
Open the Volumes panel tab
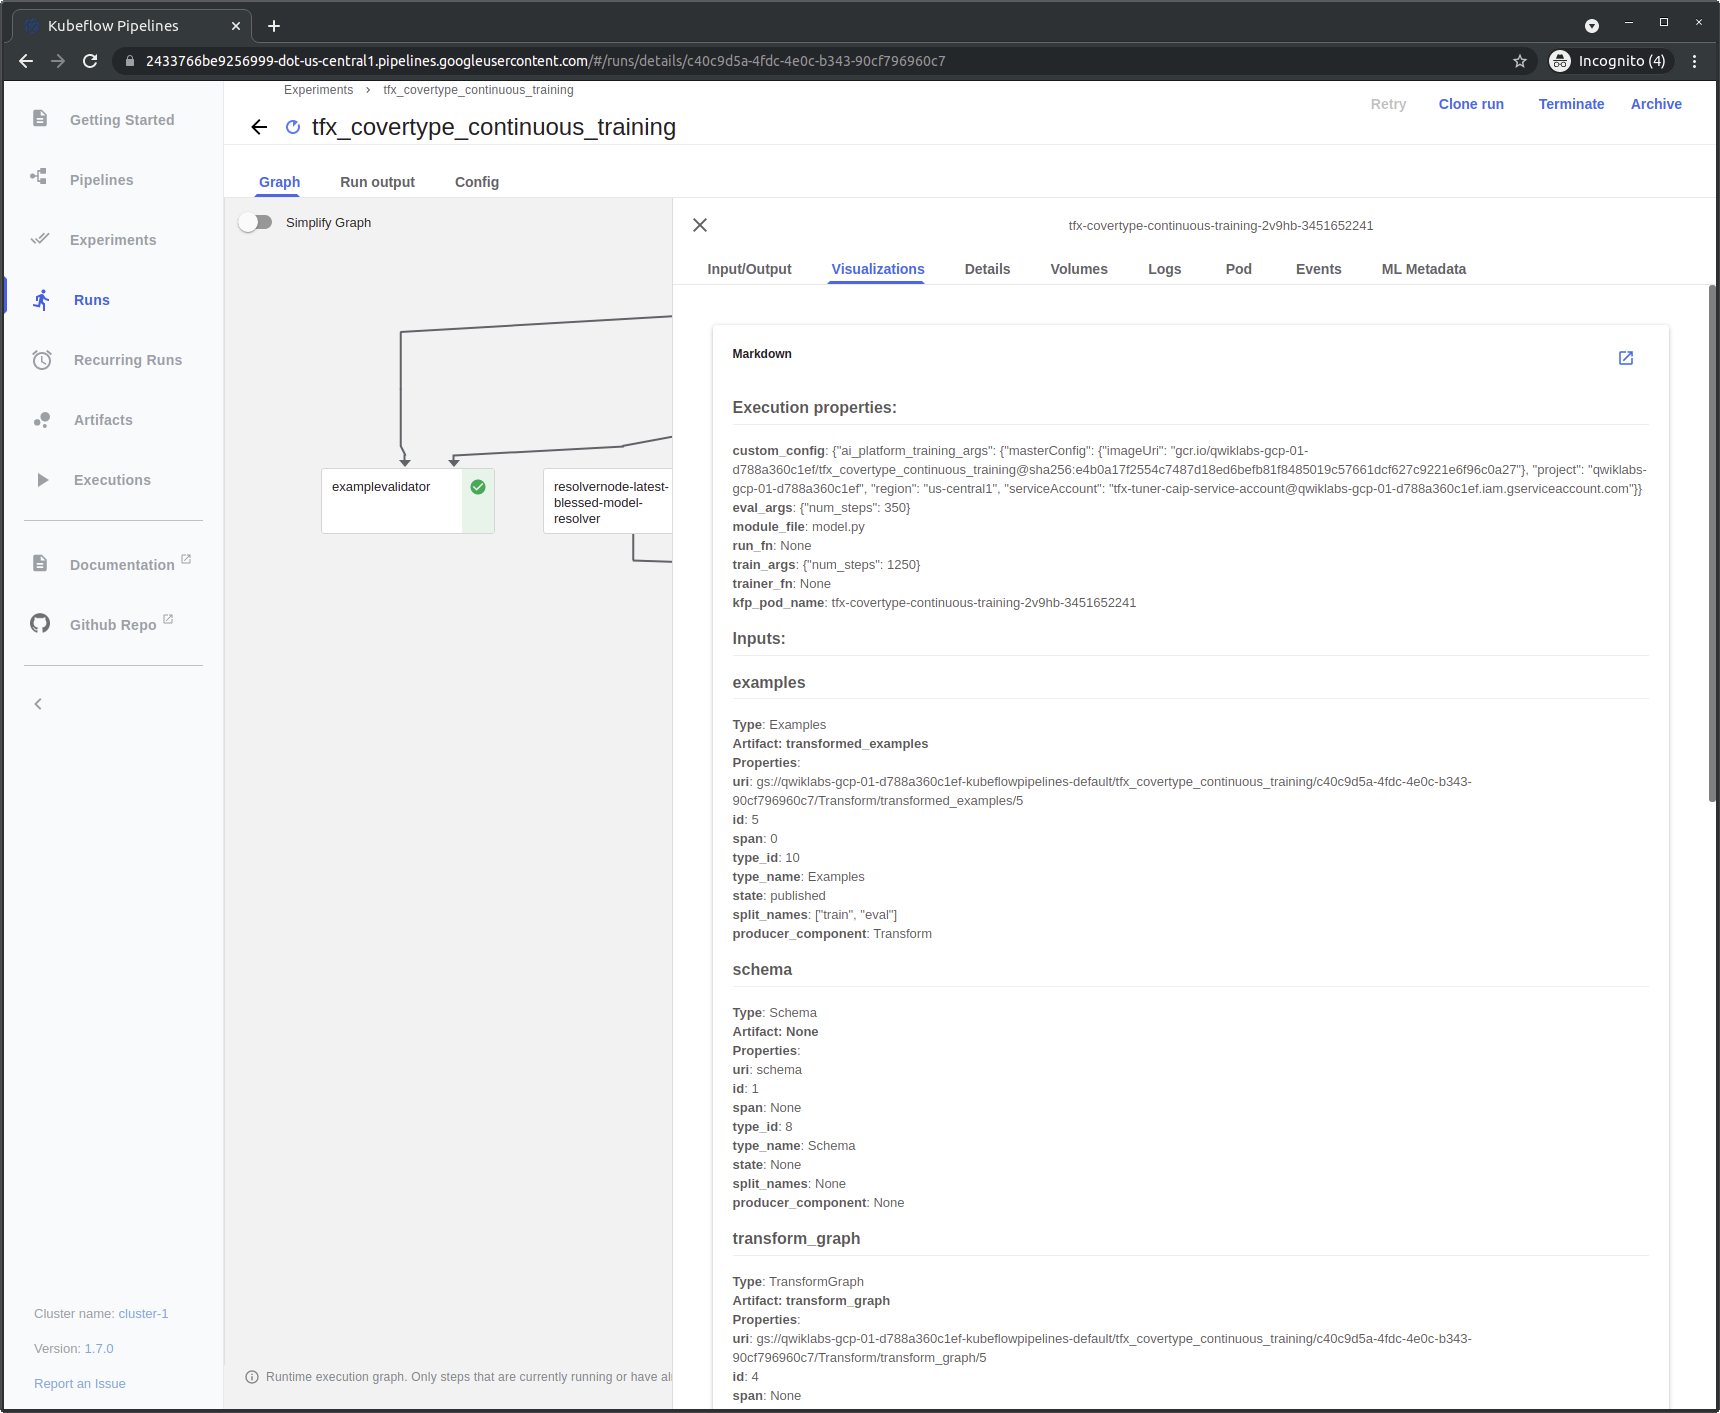click(1079, 269)
